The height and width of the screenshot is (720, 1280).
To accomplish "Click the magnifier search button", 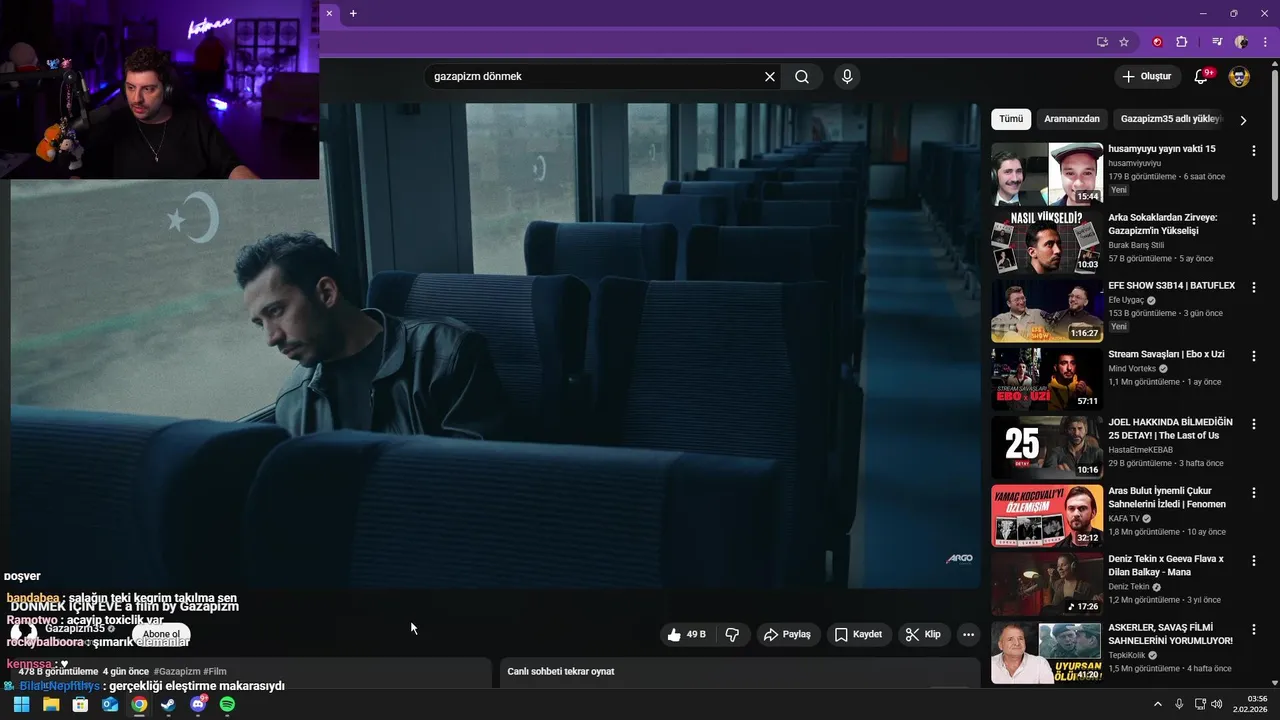I will tap(802, 77).
